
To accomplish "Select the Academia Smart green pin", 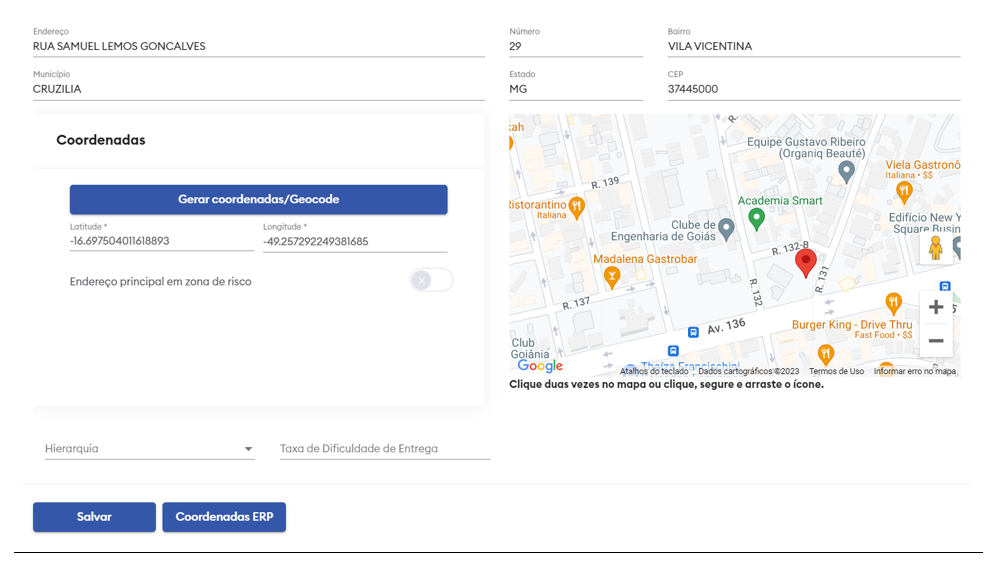I will [x=757, y=217].
